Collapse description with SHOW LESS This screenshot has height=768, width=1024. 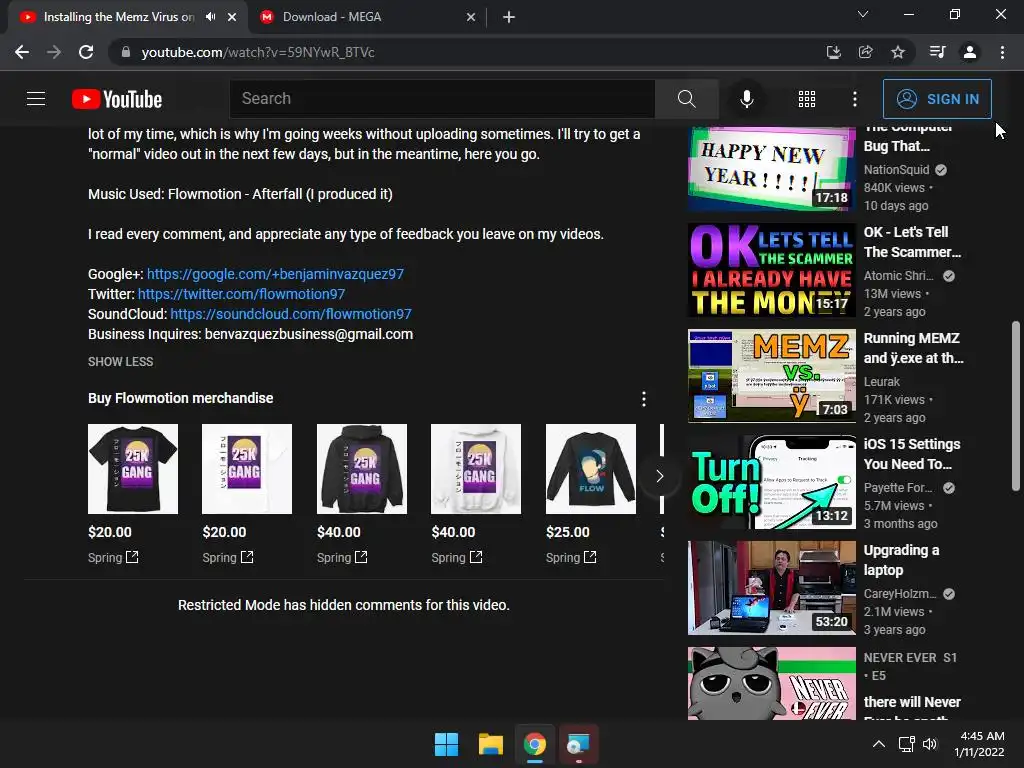pos(121,362)
